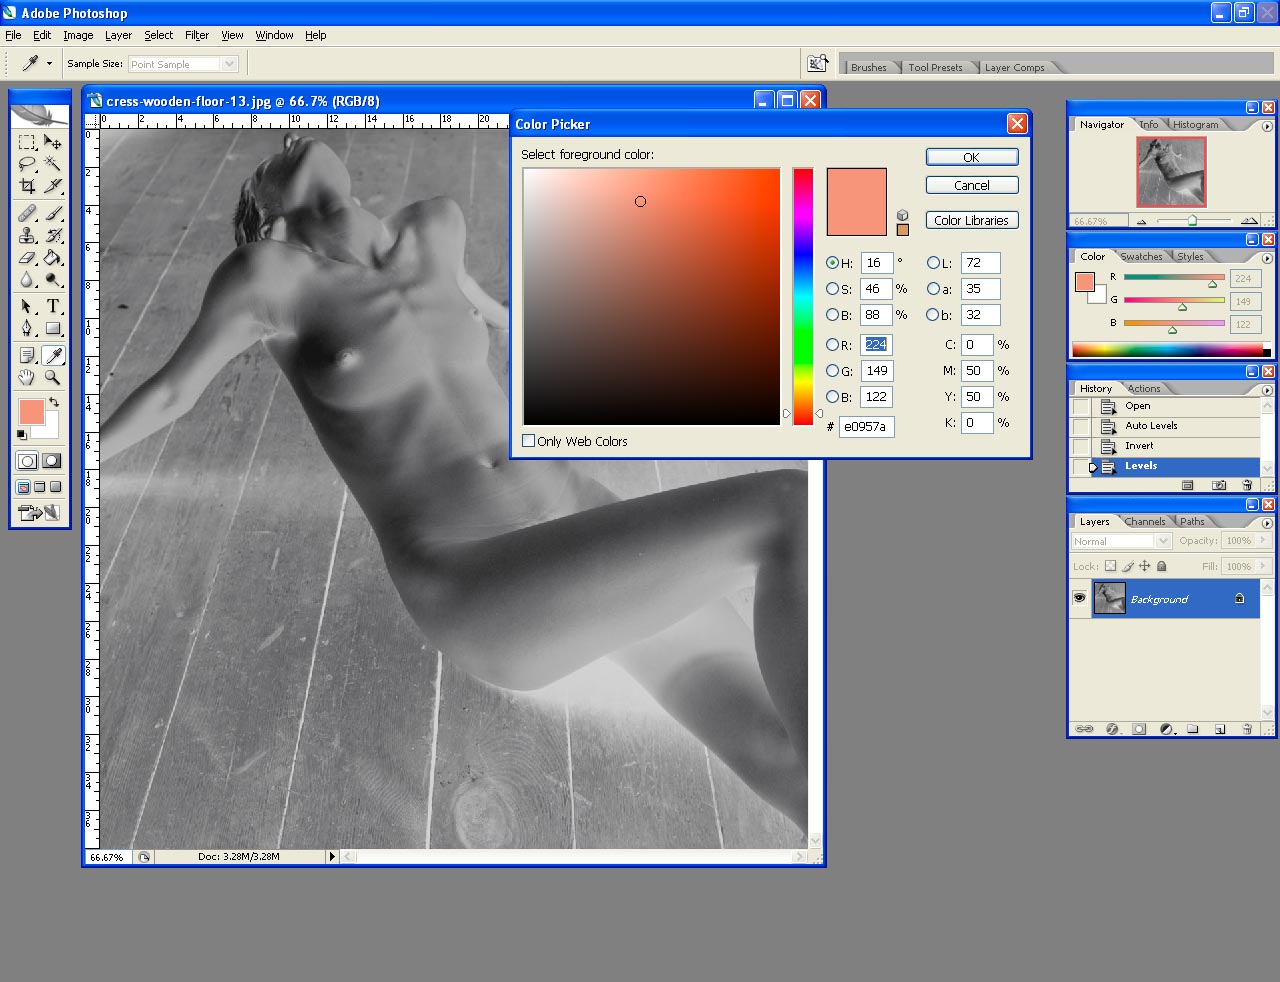
Task: Open the Sample Size dropdown
Action: pos(229,64)
